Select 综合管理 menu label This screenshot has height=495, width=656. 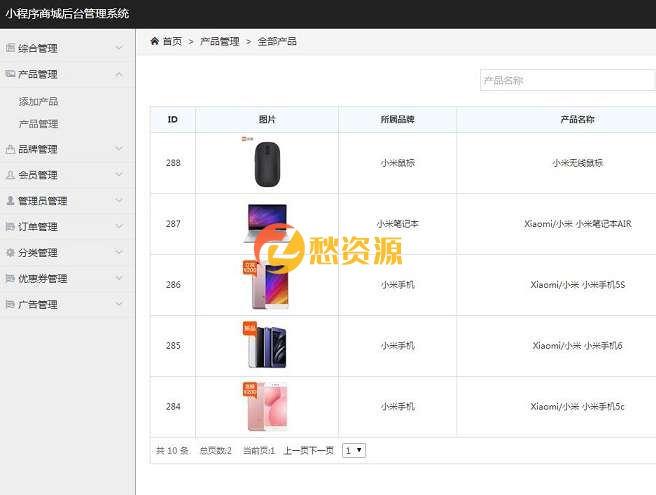38,48
